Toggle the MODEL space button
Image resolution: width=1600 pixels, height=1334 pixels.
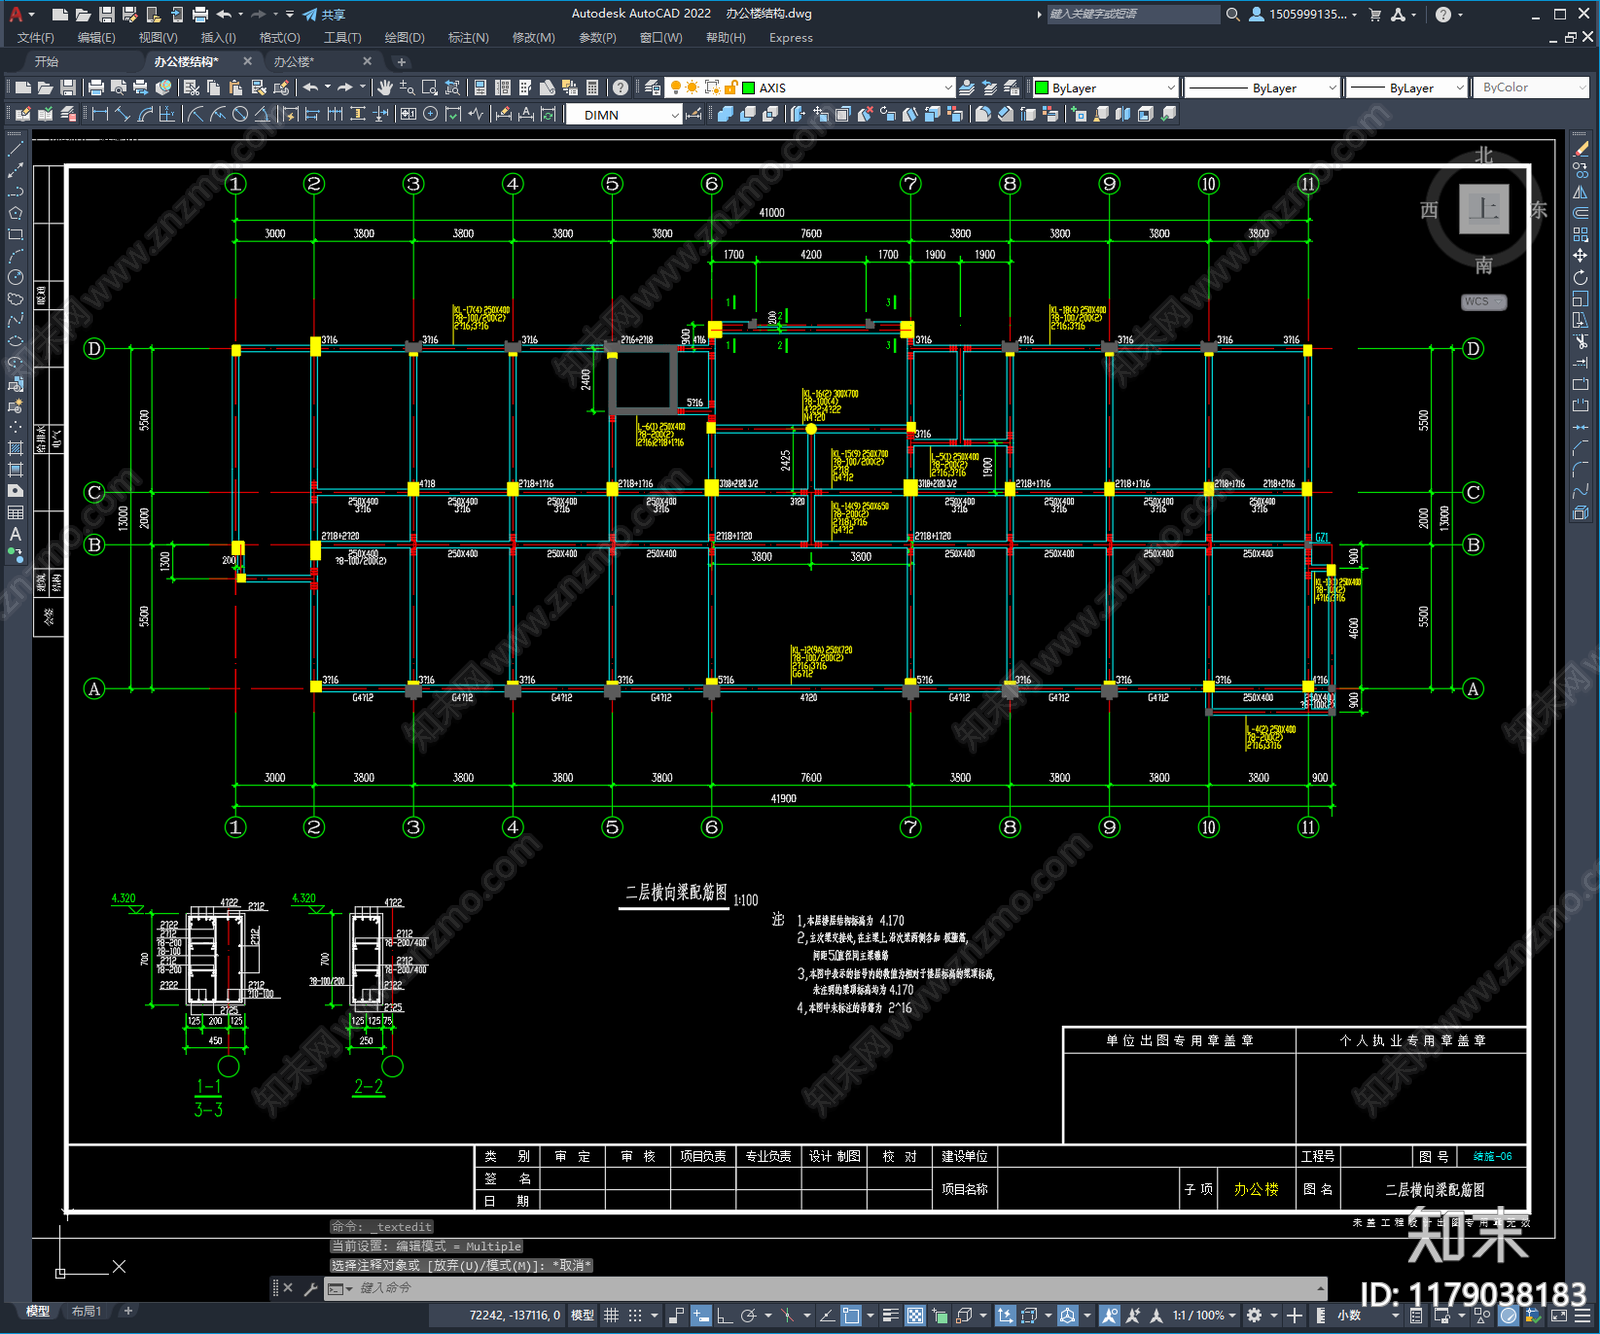(x=582, y=1315)
